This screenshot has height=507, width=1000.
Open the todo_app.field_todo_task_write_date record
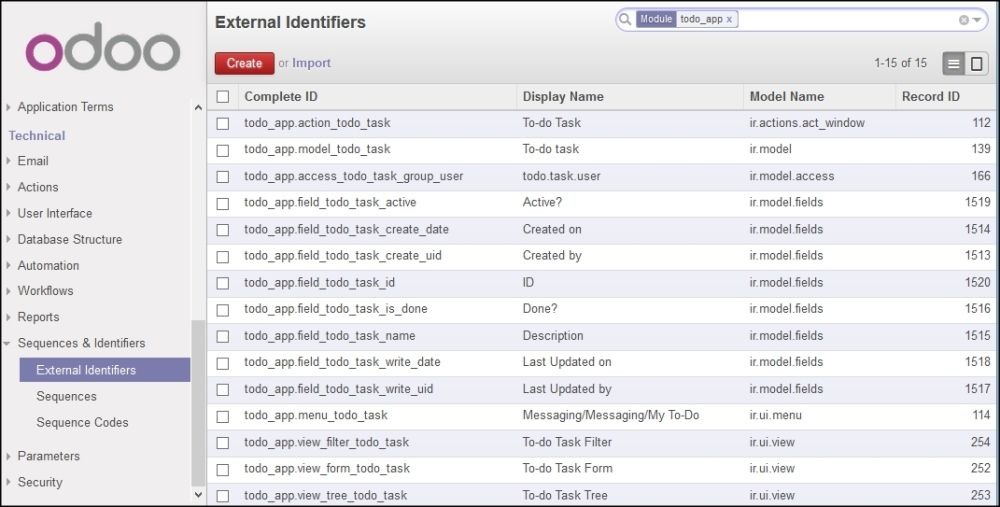coord(342,362)
